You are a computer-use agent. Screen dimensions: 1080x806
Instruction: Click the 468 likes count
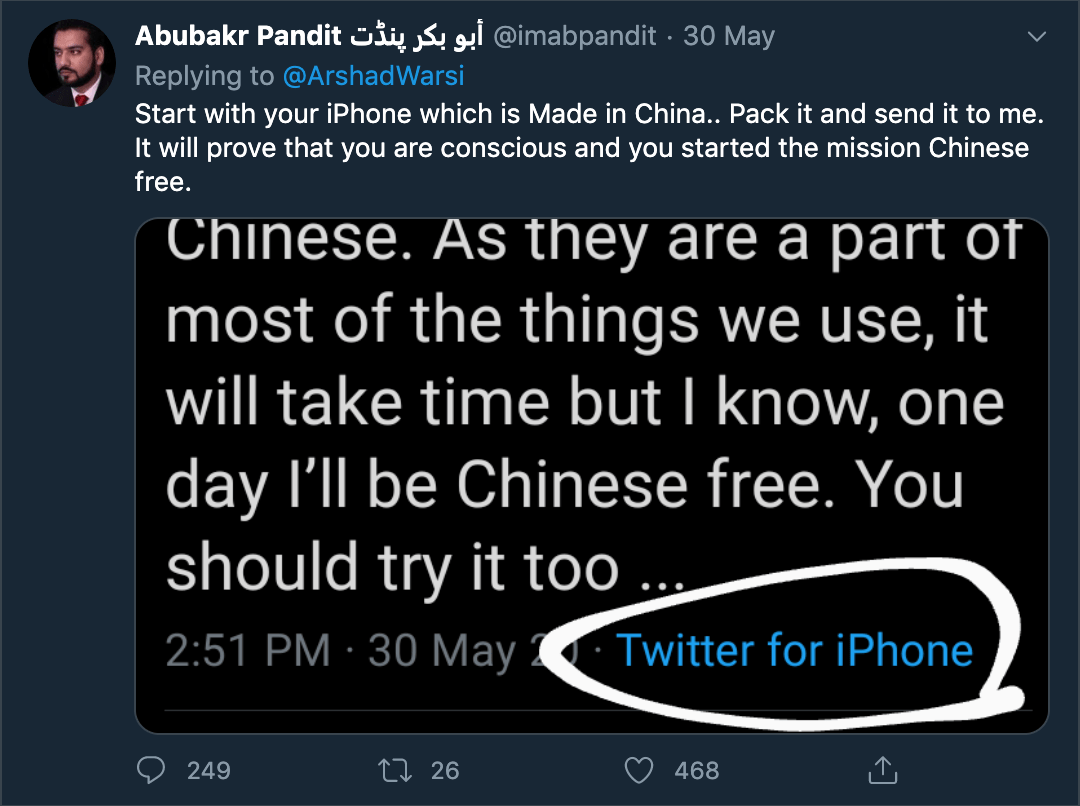click(697, 770)
